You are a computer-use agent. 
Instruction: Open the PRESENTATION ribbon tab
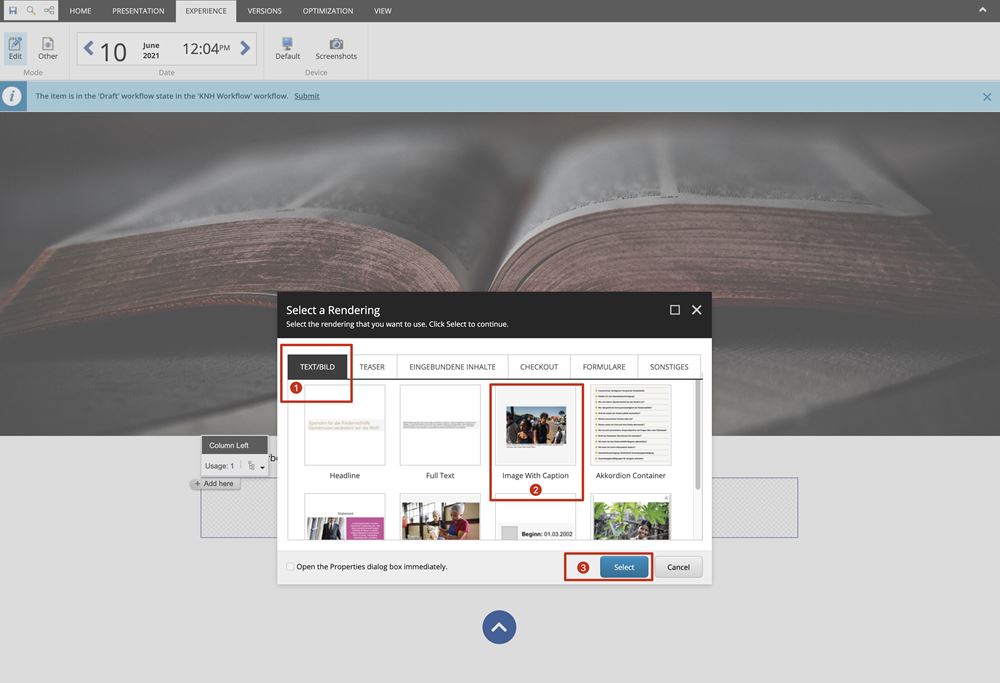[x=138, y=11]
